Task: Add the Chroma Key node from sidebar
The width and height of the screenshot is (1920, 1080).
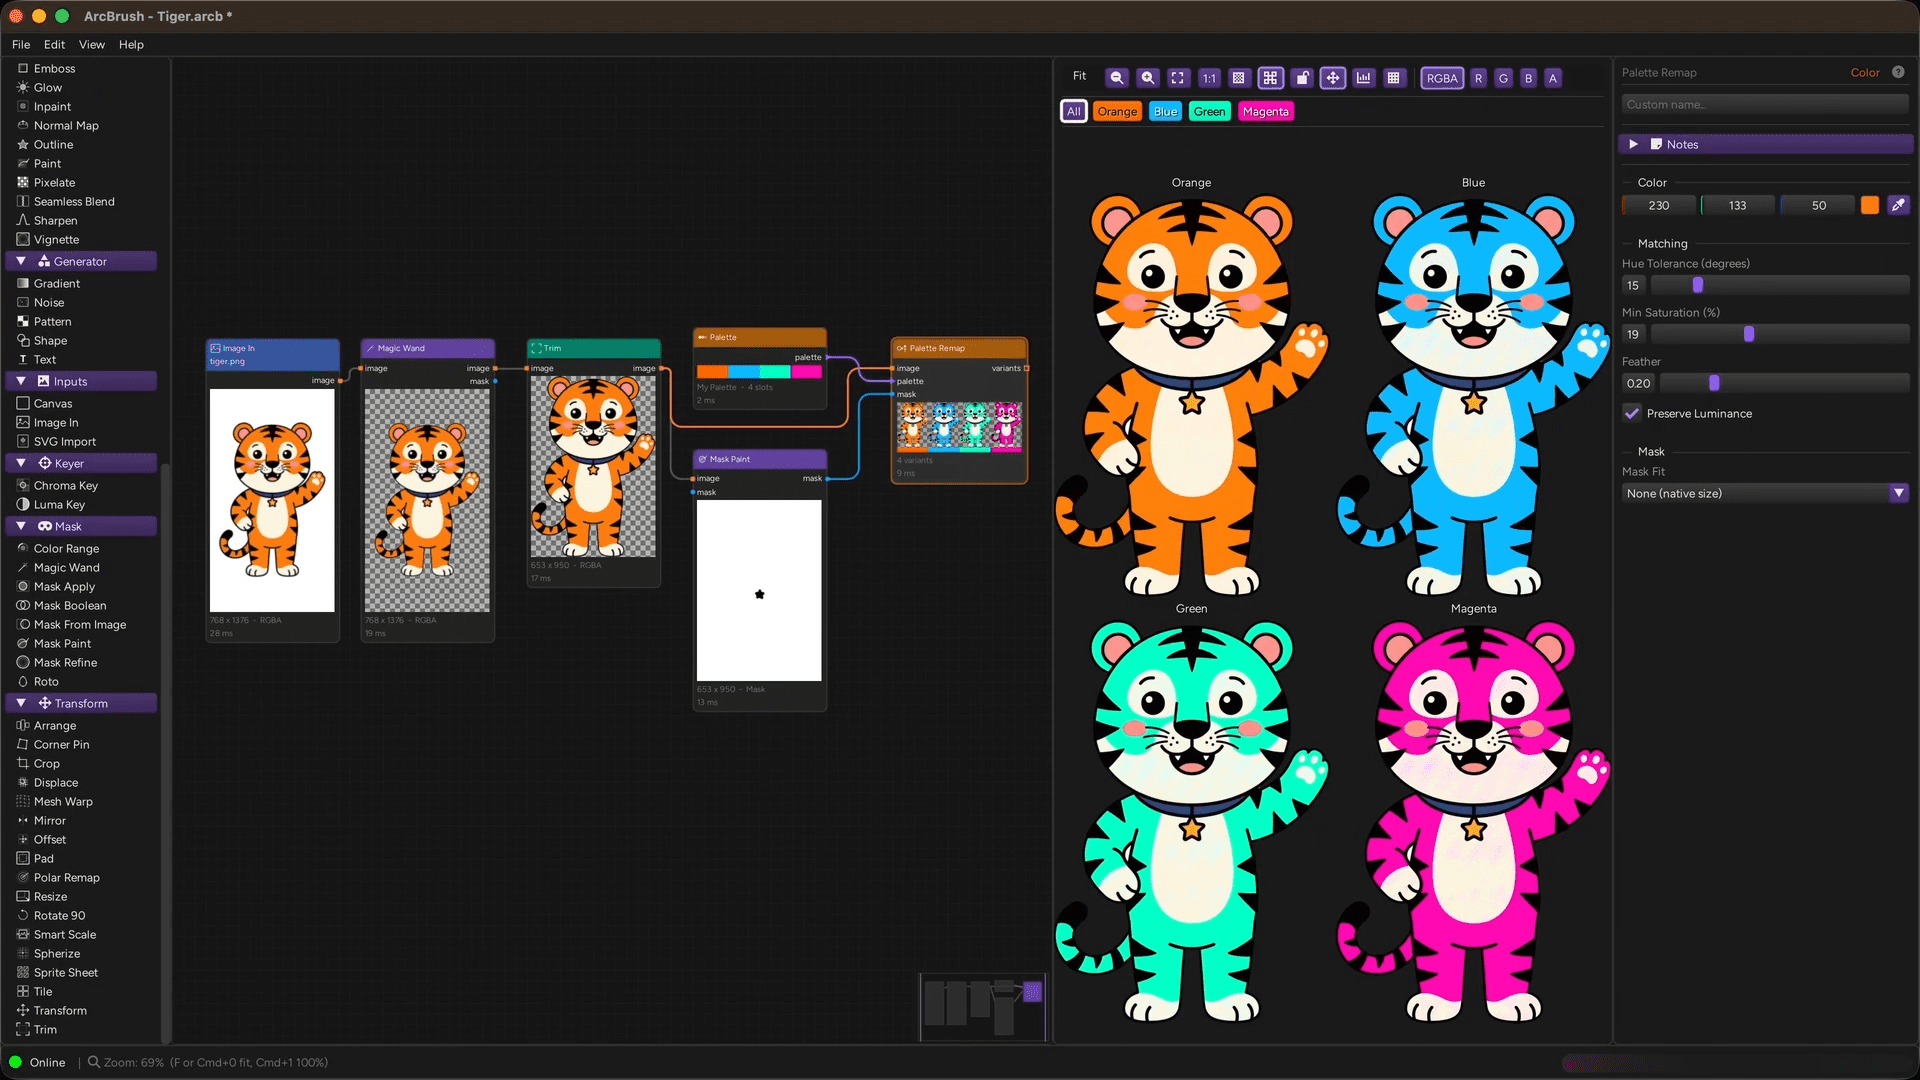Action: (x=65, y=485)
